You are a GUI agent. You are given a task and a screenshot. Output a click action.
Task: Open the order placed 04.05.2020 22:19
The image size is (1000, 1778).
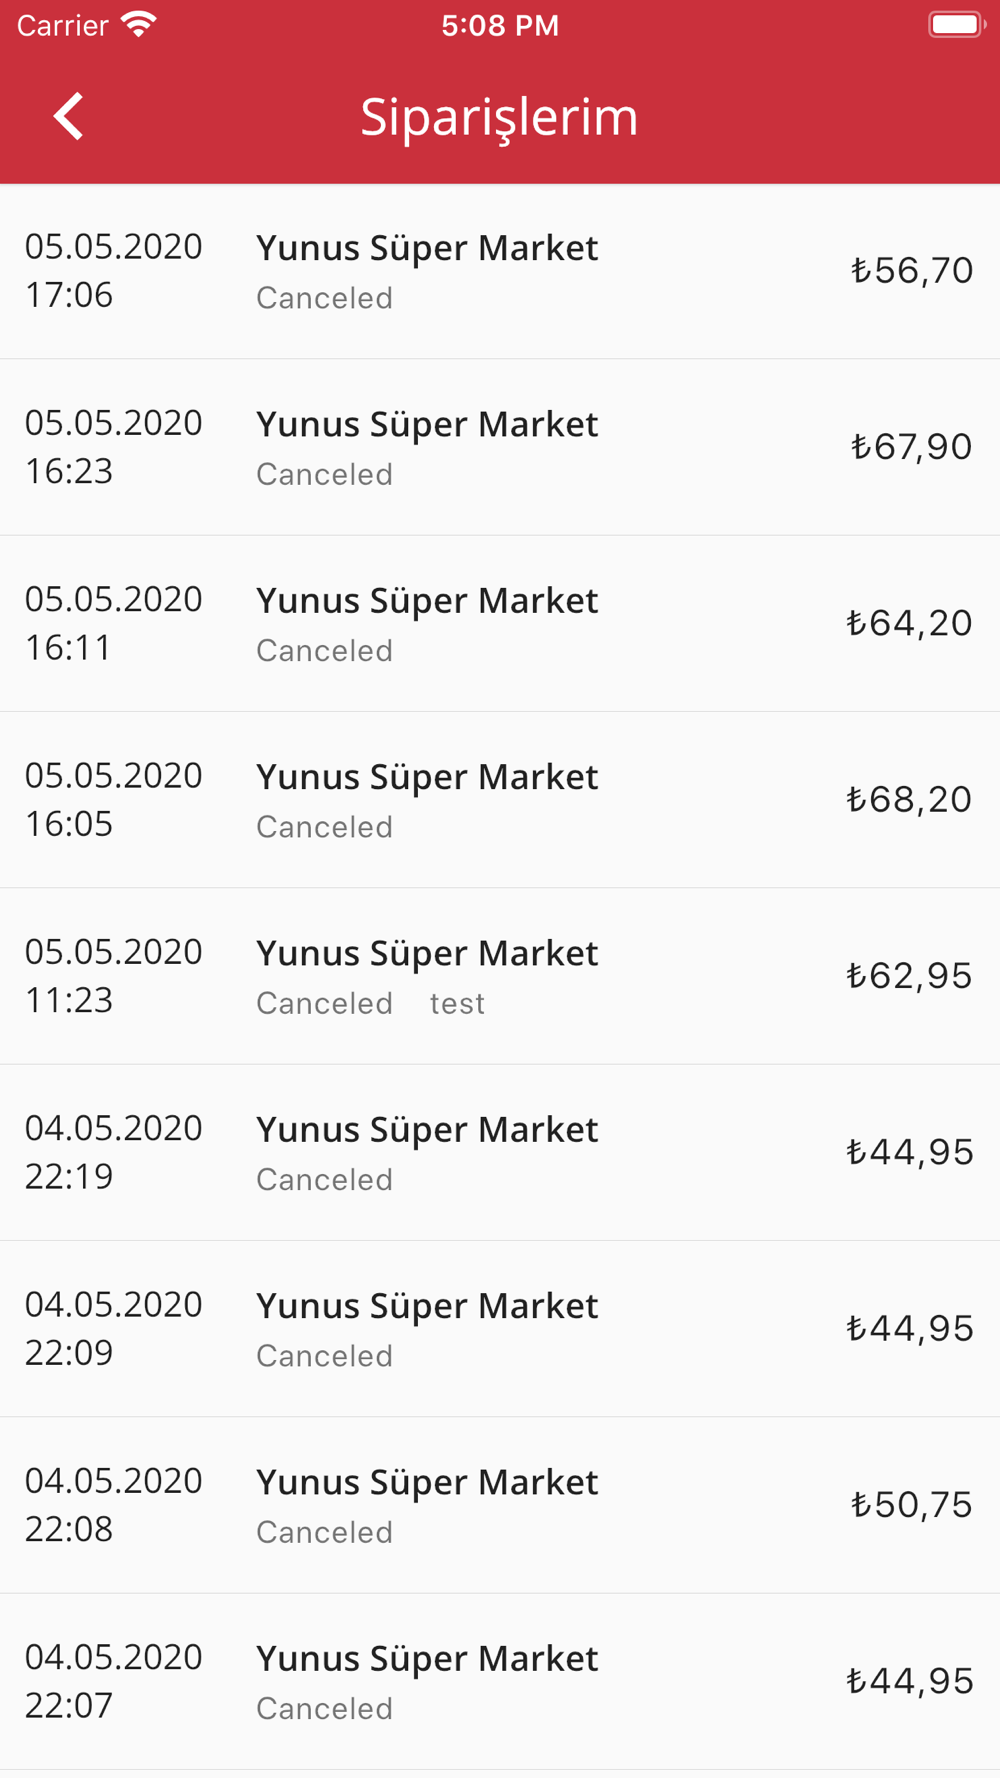point(500,1153)
